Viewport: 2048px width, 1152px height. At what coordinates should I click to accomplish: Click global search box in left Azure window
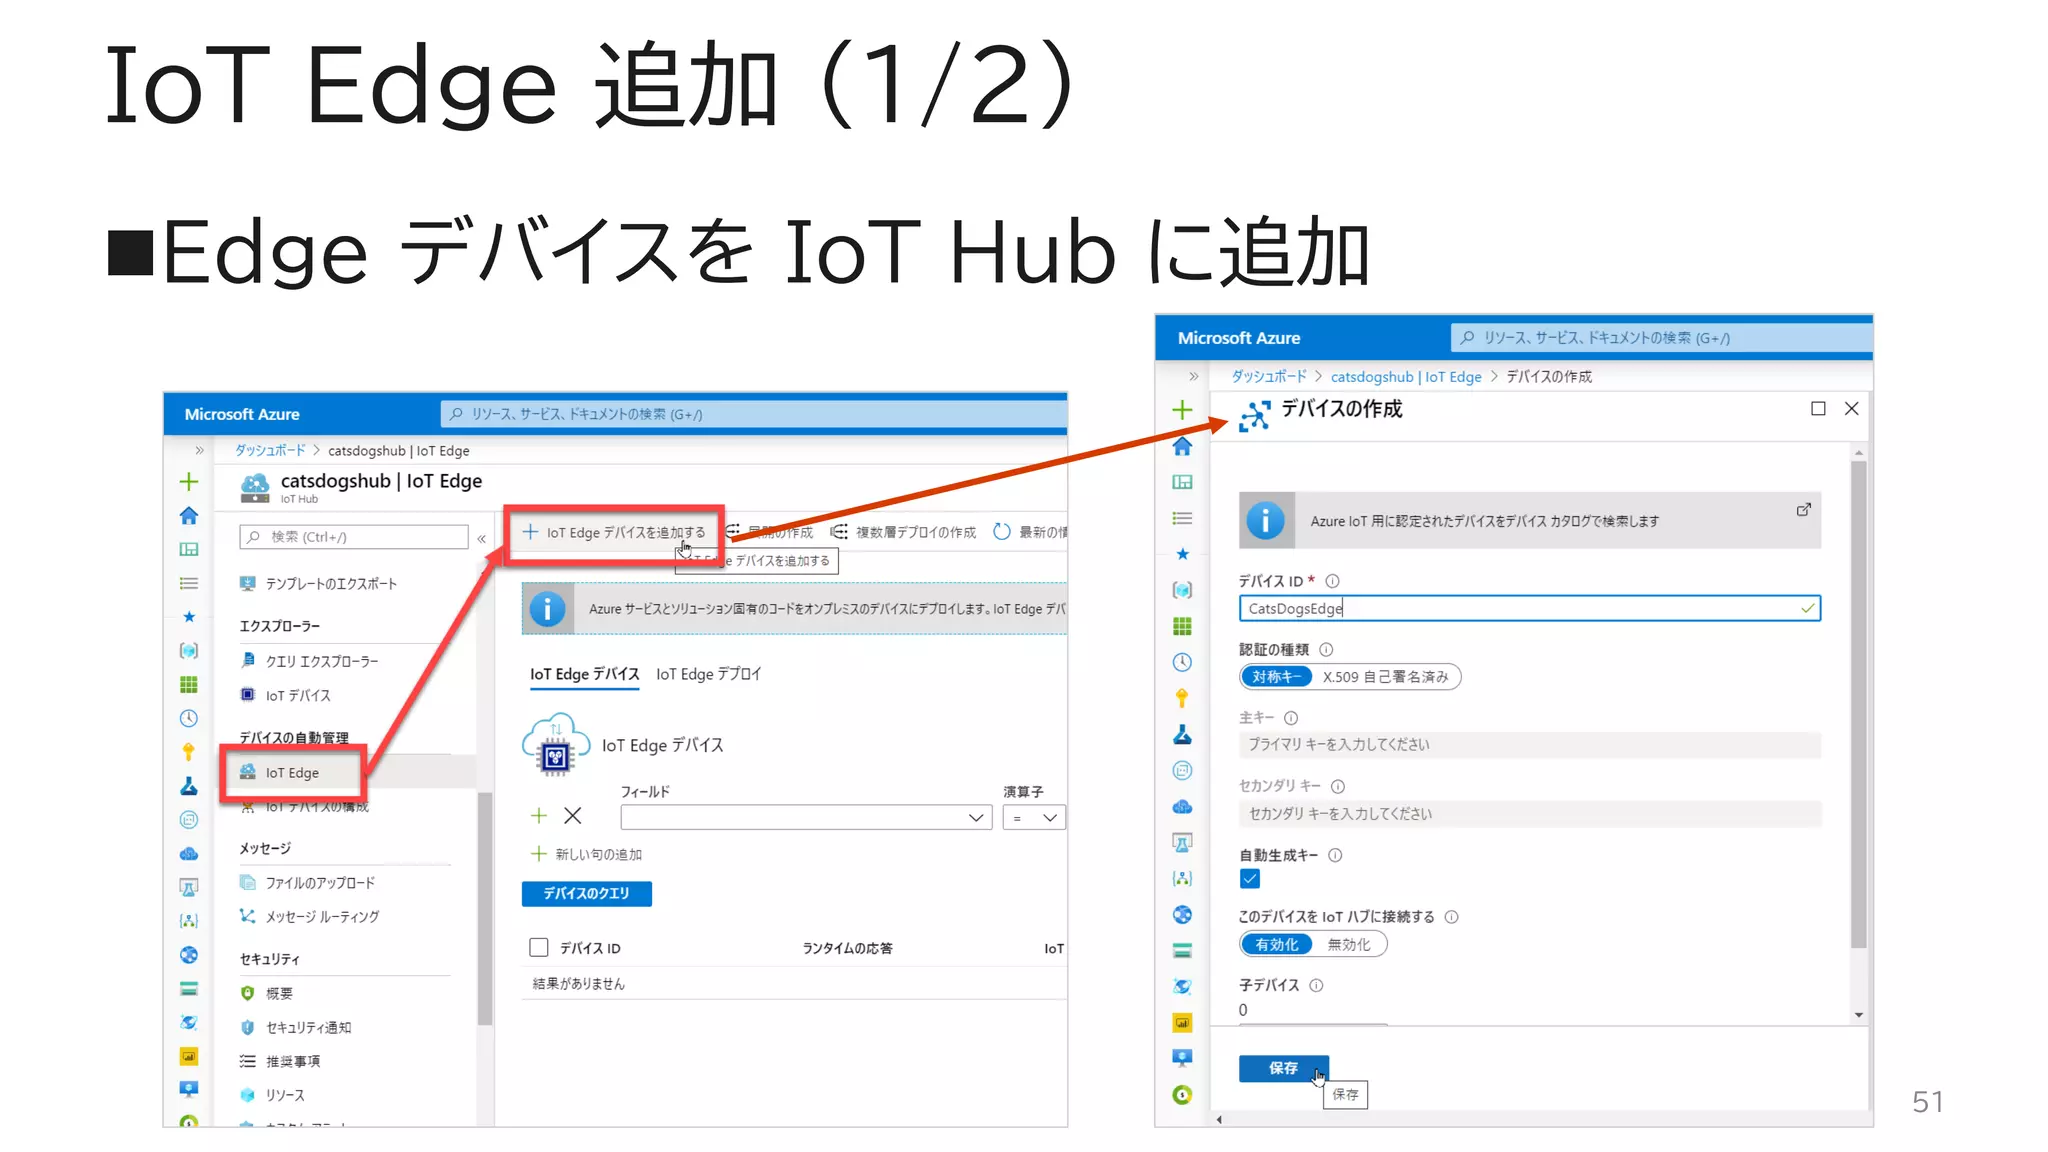click(754, 414)
